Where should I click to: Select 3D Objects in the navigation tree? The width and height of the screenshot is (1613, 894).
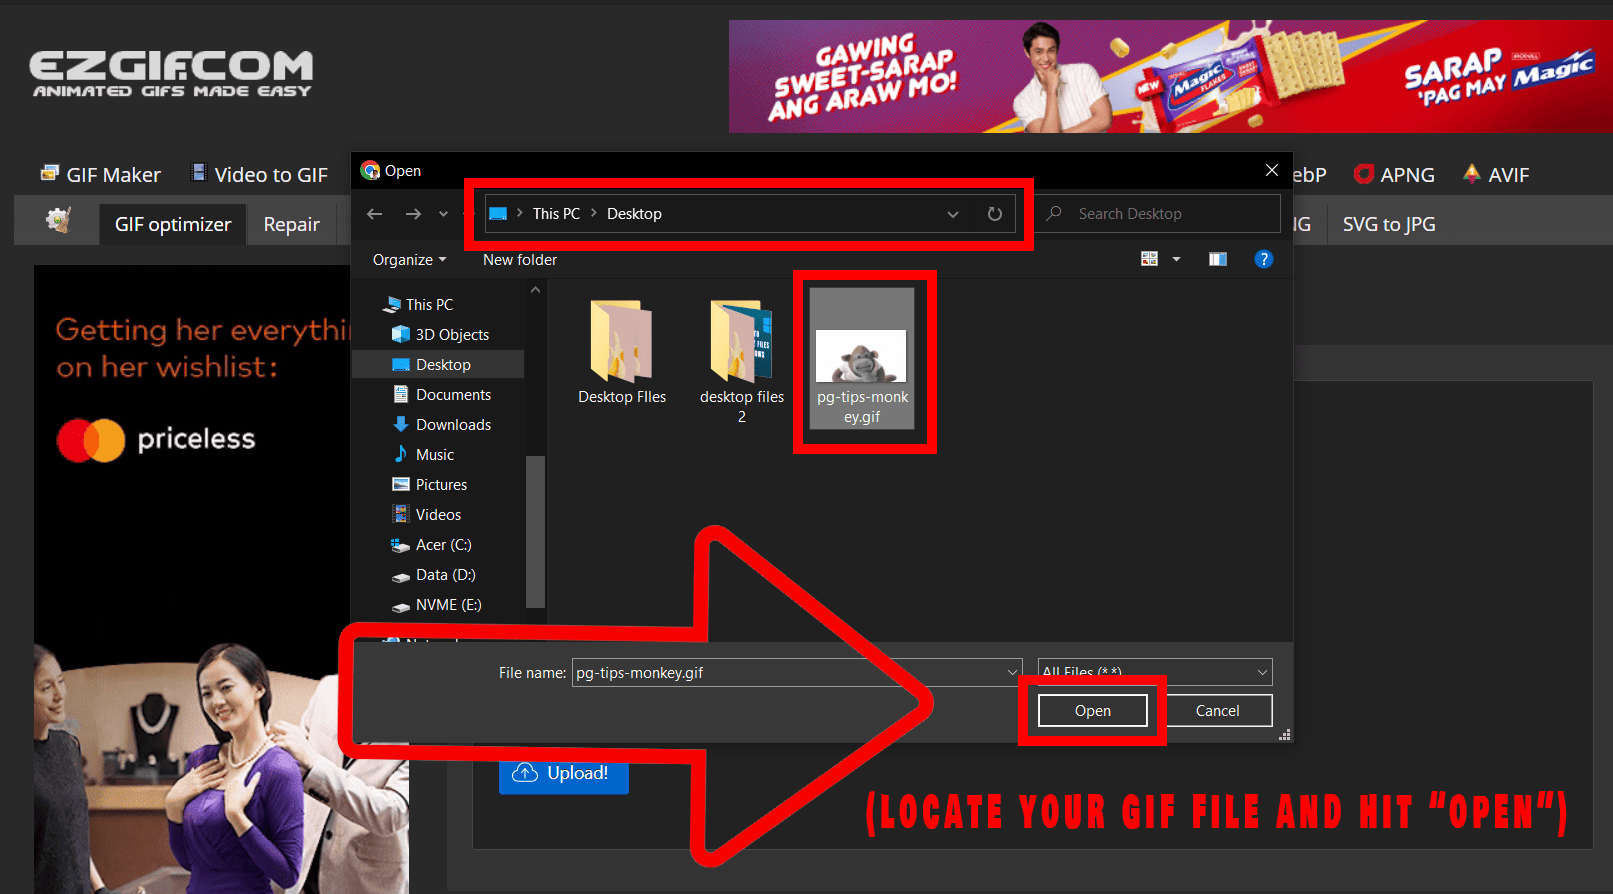coord(440,334)
